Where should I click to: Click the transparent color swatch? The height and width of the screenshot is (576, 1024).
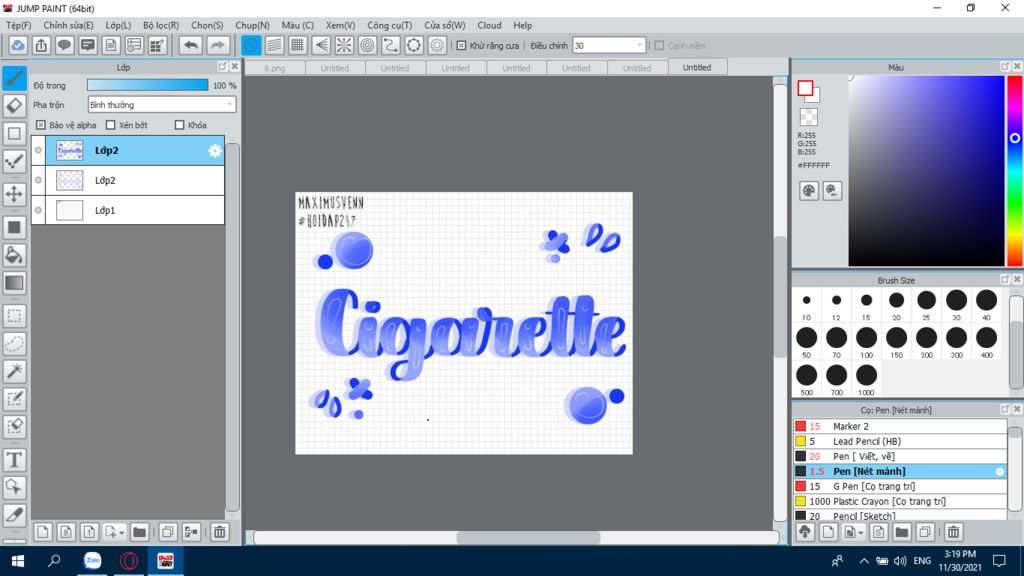click(x=808, y=117)
